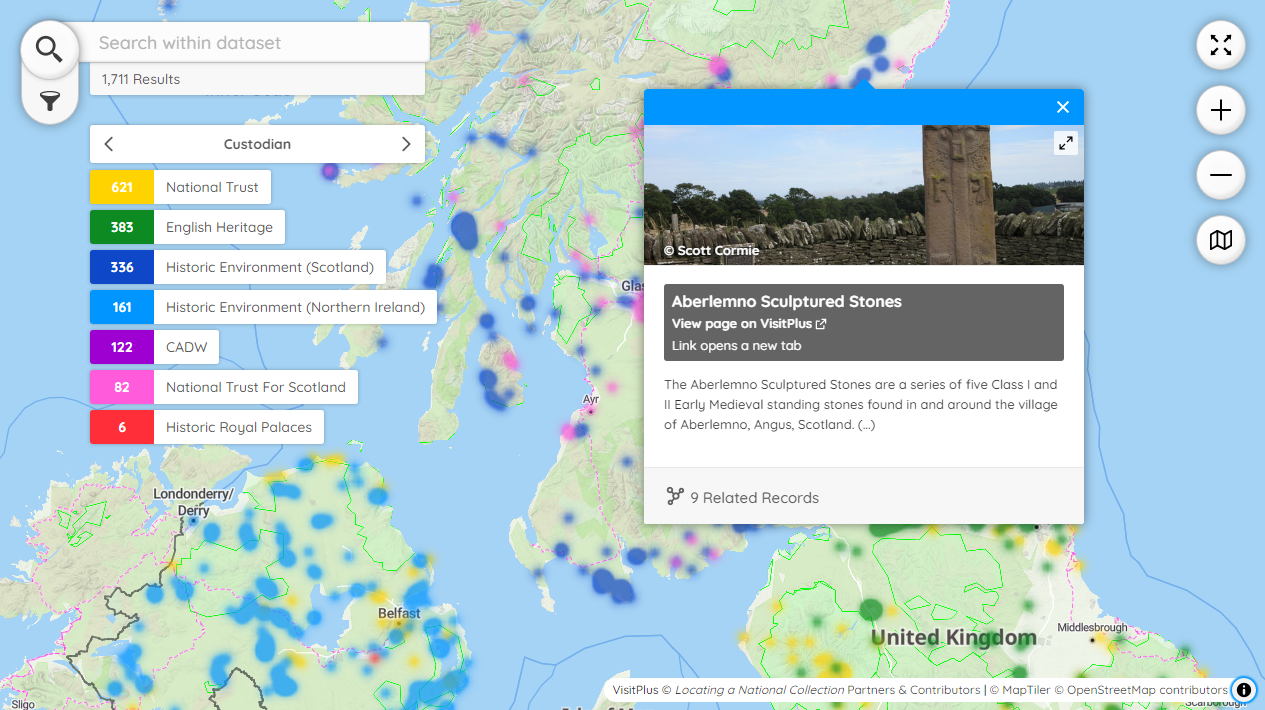Toggle National Trust For Scotland filter
Viewport: 1265px width, 710px height.
224,387
